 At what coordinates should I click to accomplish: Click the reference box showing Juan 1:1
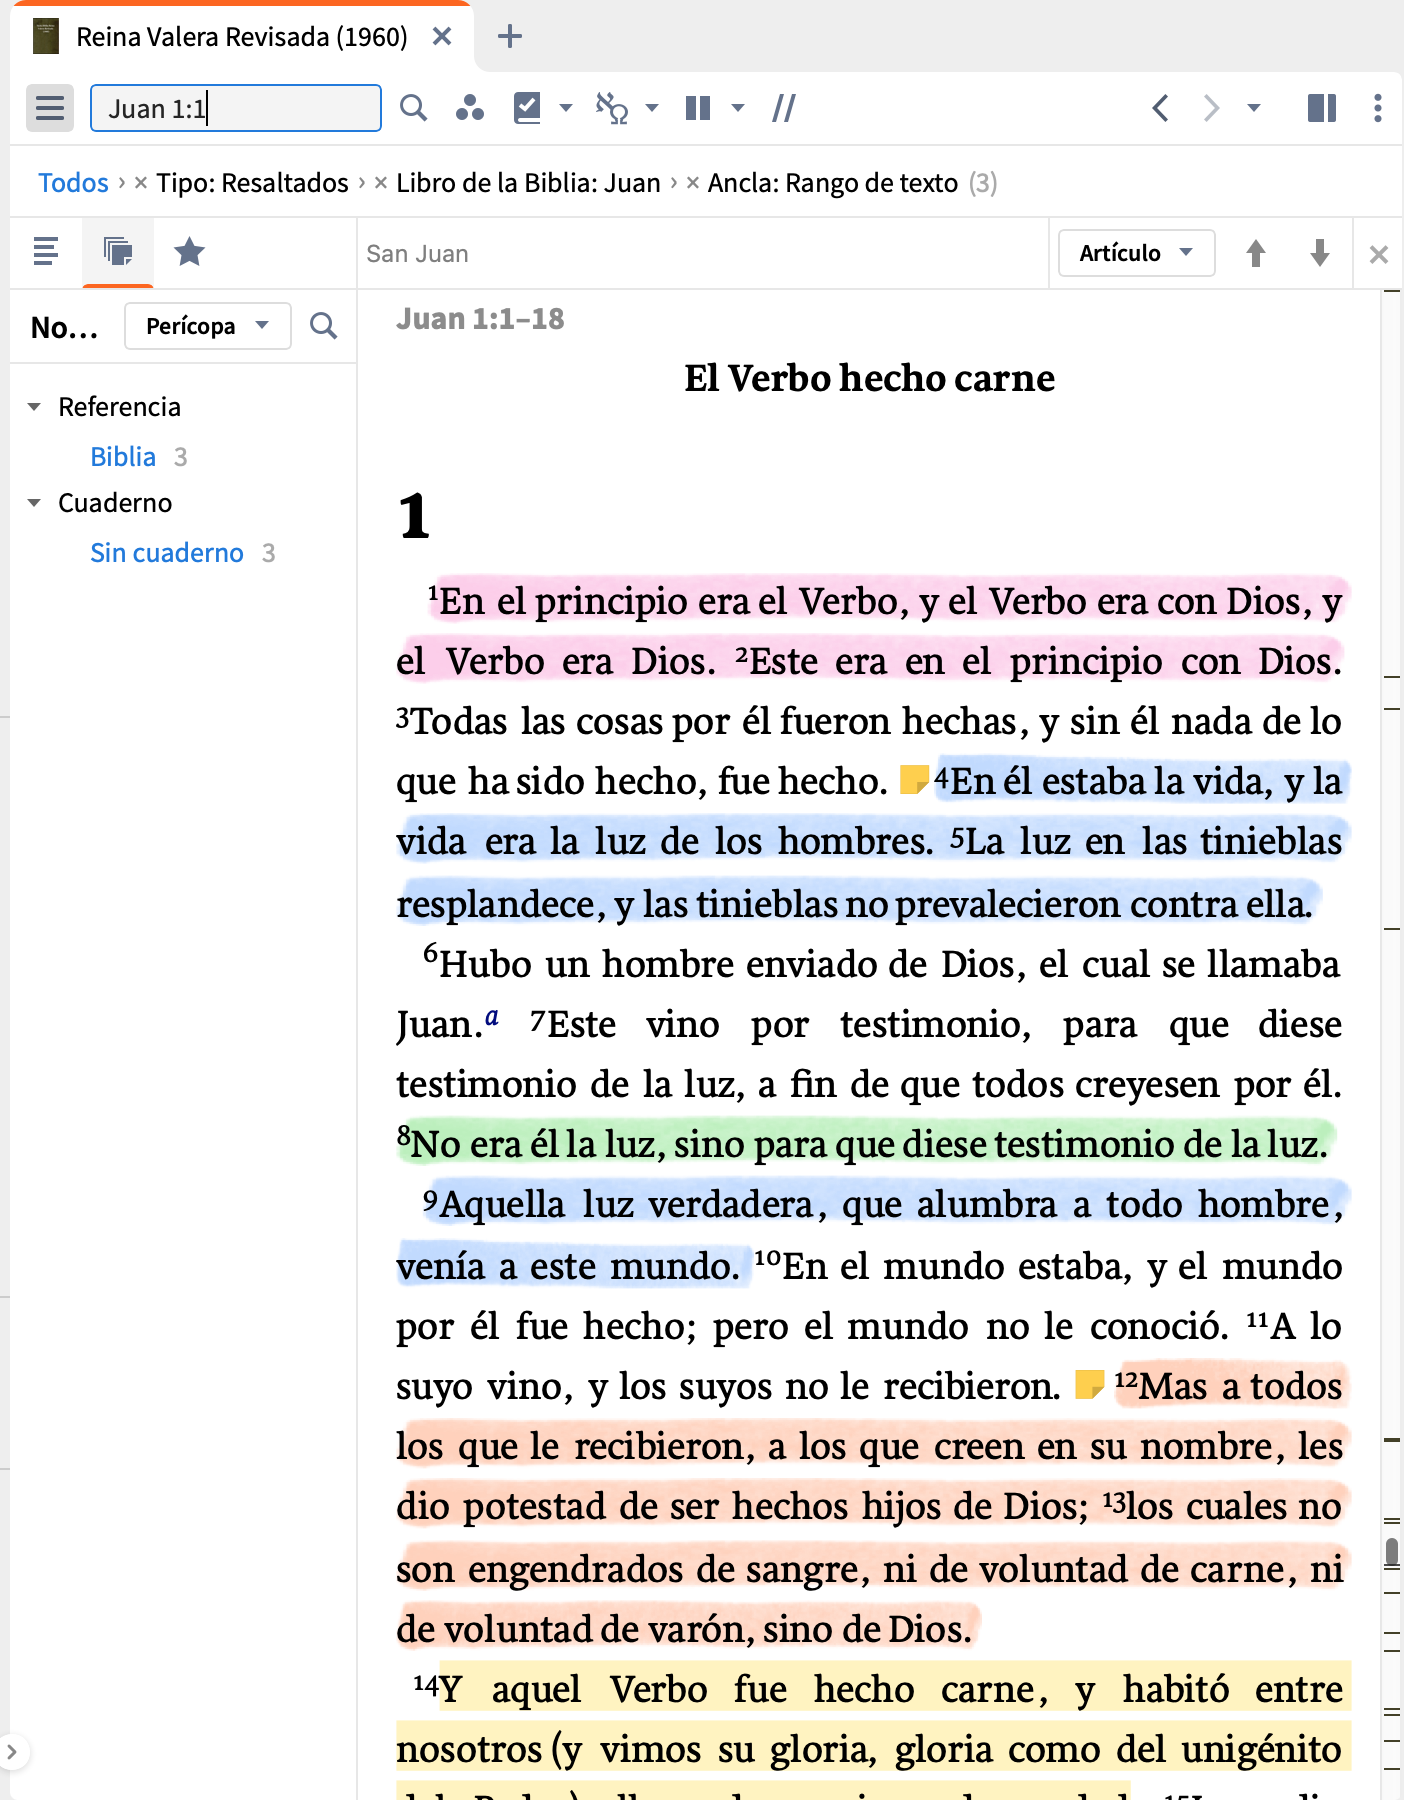point(236,108)
